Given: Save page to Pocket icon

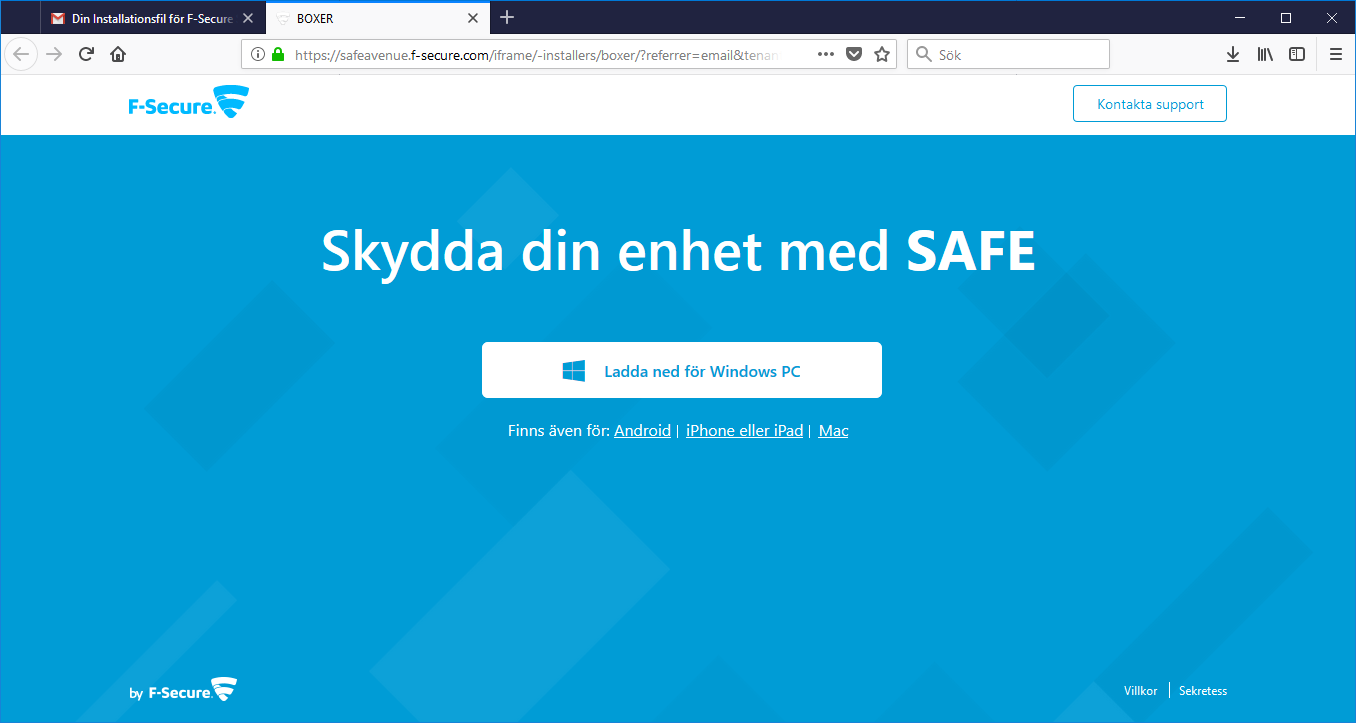Looking at the screenshot, I should (x=854, y=54).
